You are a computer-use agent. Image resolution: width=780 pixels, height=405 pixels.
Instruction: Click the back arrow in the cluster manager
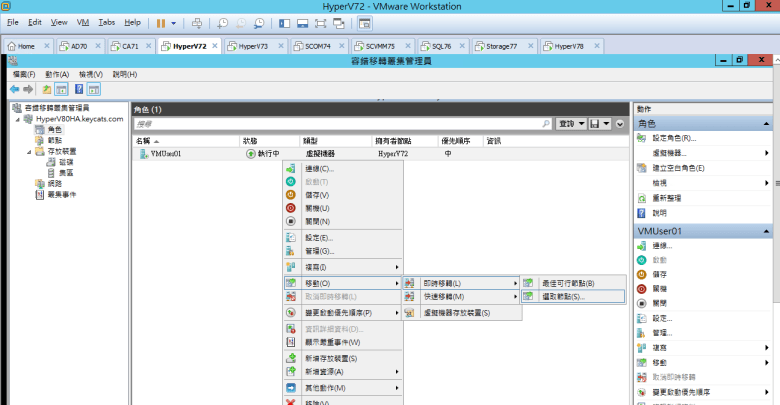(x=15, y=89)
